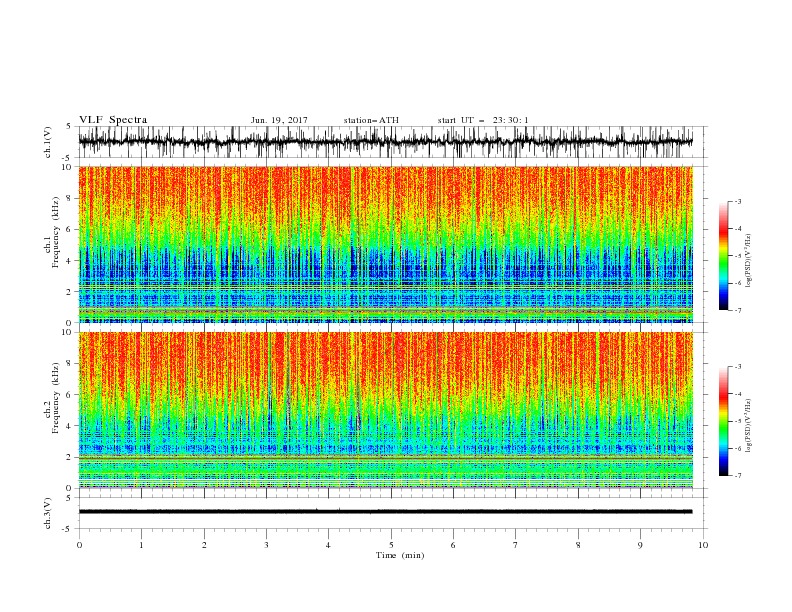The image size is (792, 612).
Task: Select the date text "Jun. 19, 2017"
Action: (279, 120)
